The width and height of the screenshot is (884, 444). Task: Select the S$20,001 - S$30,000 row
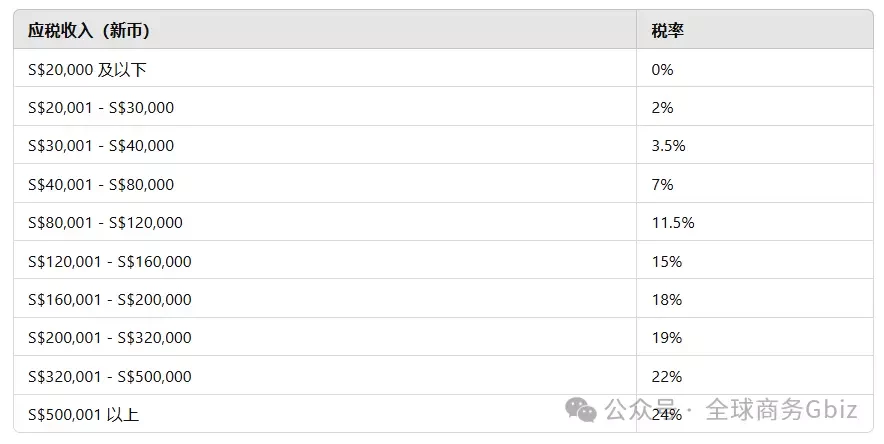click(x=444, y=106)
